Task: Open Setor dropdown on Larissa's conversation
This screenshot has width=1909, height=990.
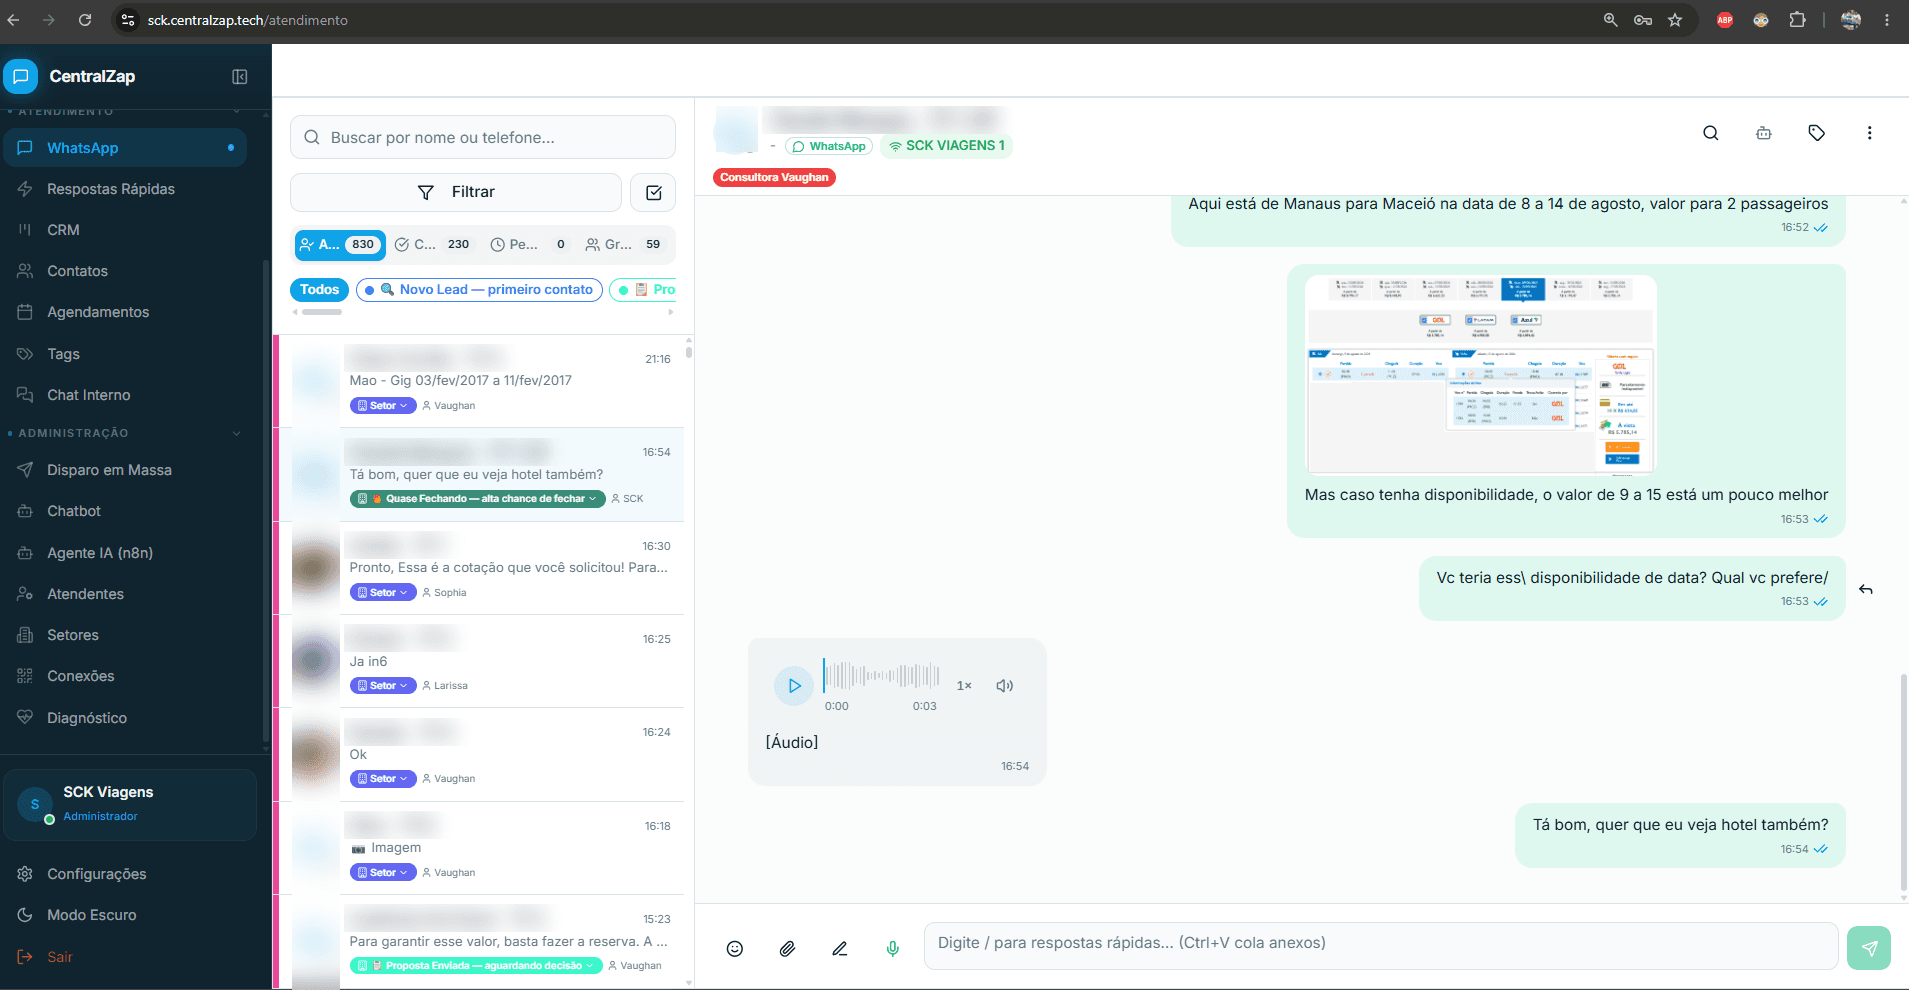Action: pyautogui.click(x=383, y=686)
